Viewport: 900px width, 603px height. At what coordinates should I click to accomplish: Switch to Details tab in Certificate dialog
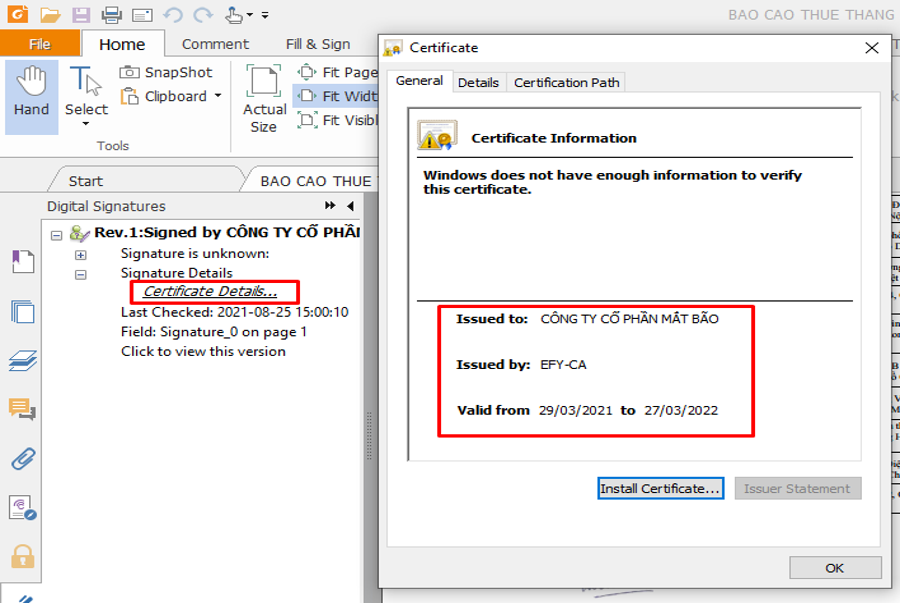[478, 83]
